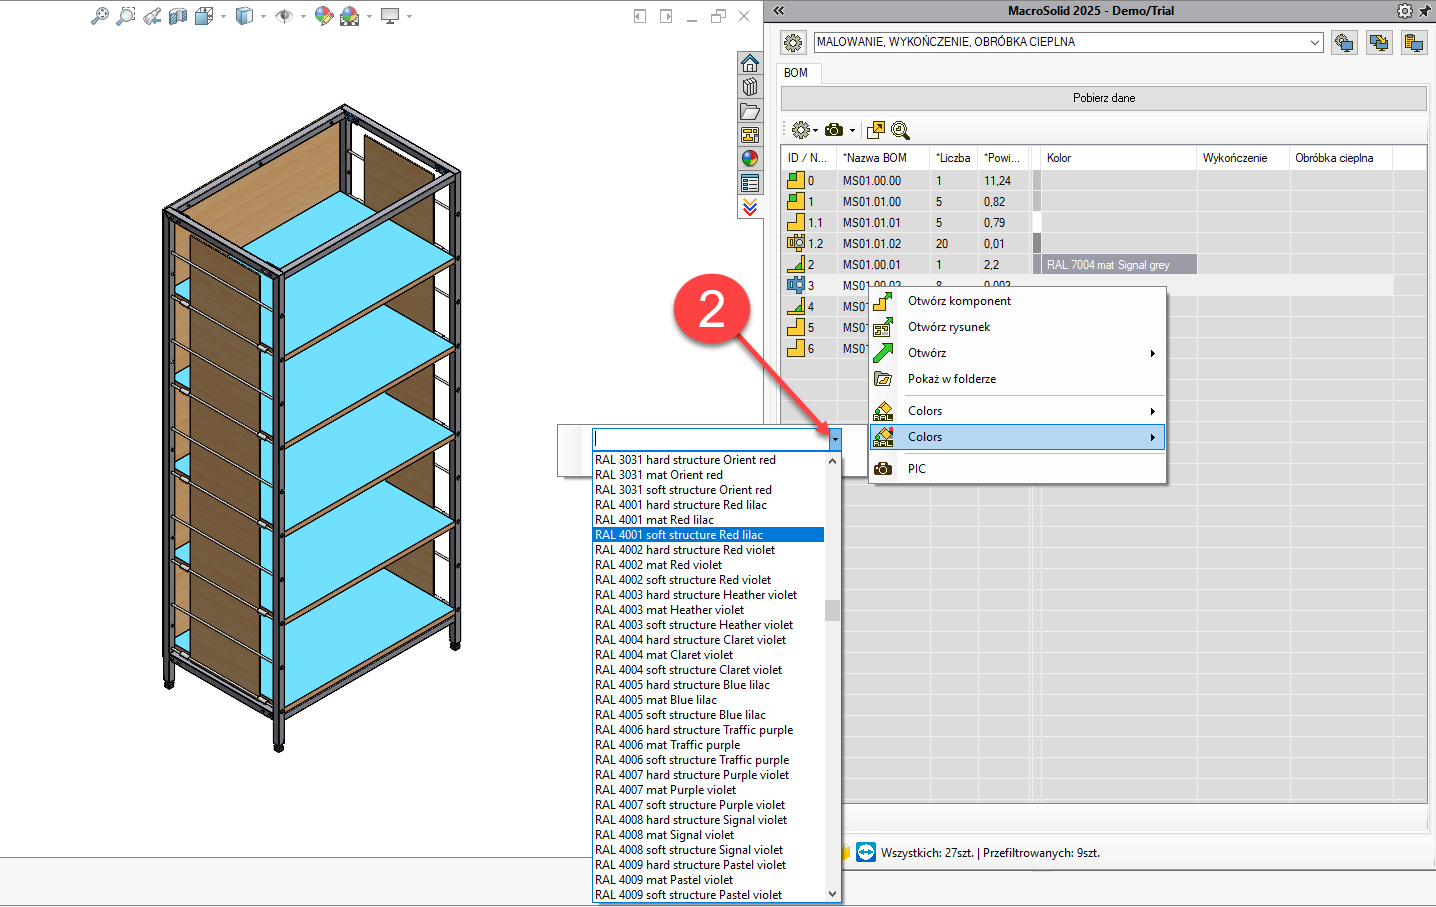Select the MacroSolid chevrons pane icon
The image size is (1436, 907).
750,207
